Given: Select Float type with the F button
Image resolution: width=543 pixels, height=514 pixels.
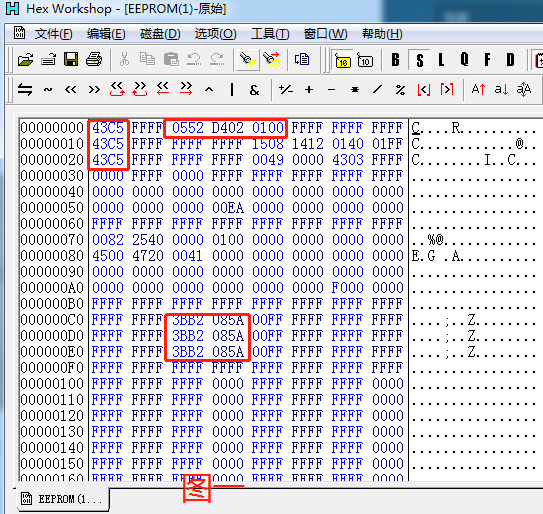Looking at the screenshot, I should [x=487, y=60].
